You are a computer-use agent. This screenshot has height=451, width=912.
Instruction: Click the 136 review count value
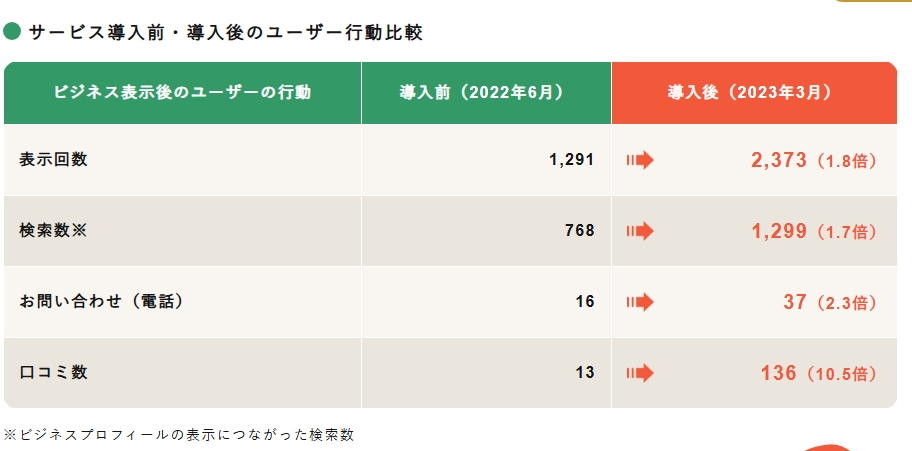click(779, 373)
